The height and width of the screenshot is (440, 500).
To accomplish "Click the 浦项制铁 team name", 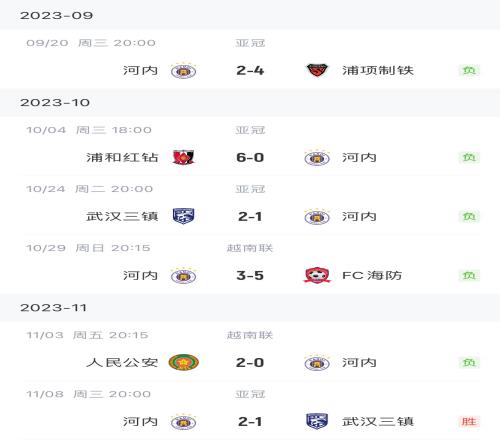I will coord(378,70).
